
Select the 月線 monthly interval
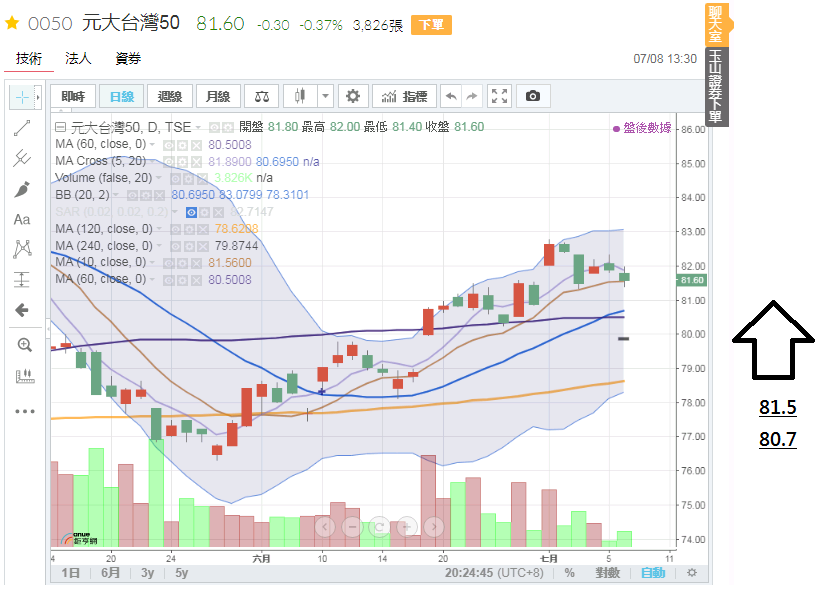pyautogui.click(x=218, y=96)
